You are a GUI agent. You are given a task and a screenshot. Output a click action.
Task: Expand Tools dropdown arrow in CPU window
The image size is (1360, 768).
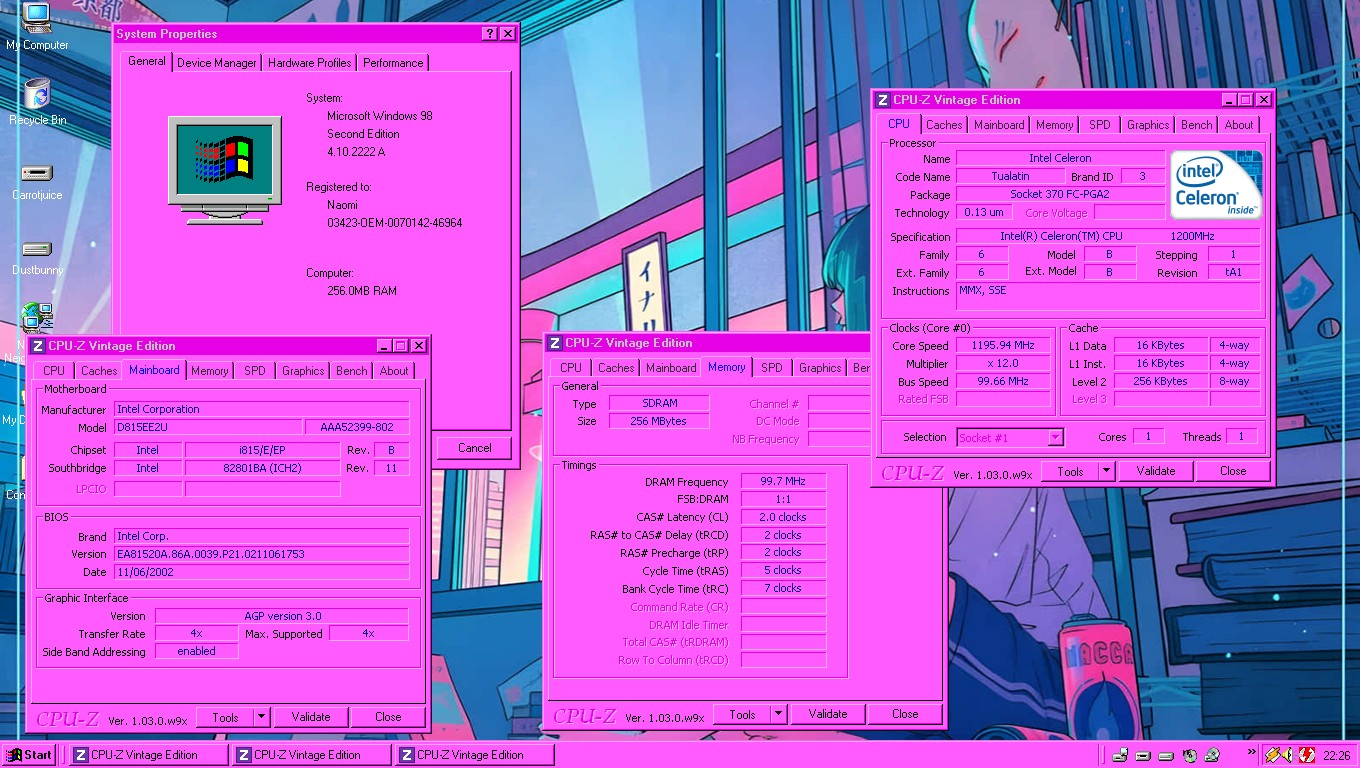click(x=1106, y=471)
